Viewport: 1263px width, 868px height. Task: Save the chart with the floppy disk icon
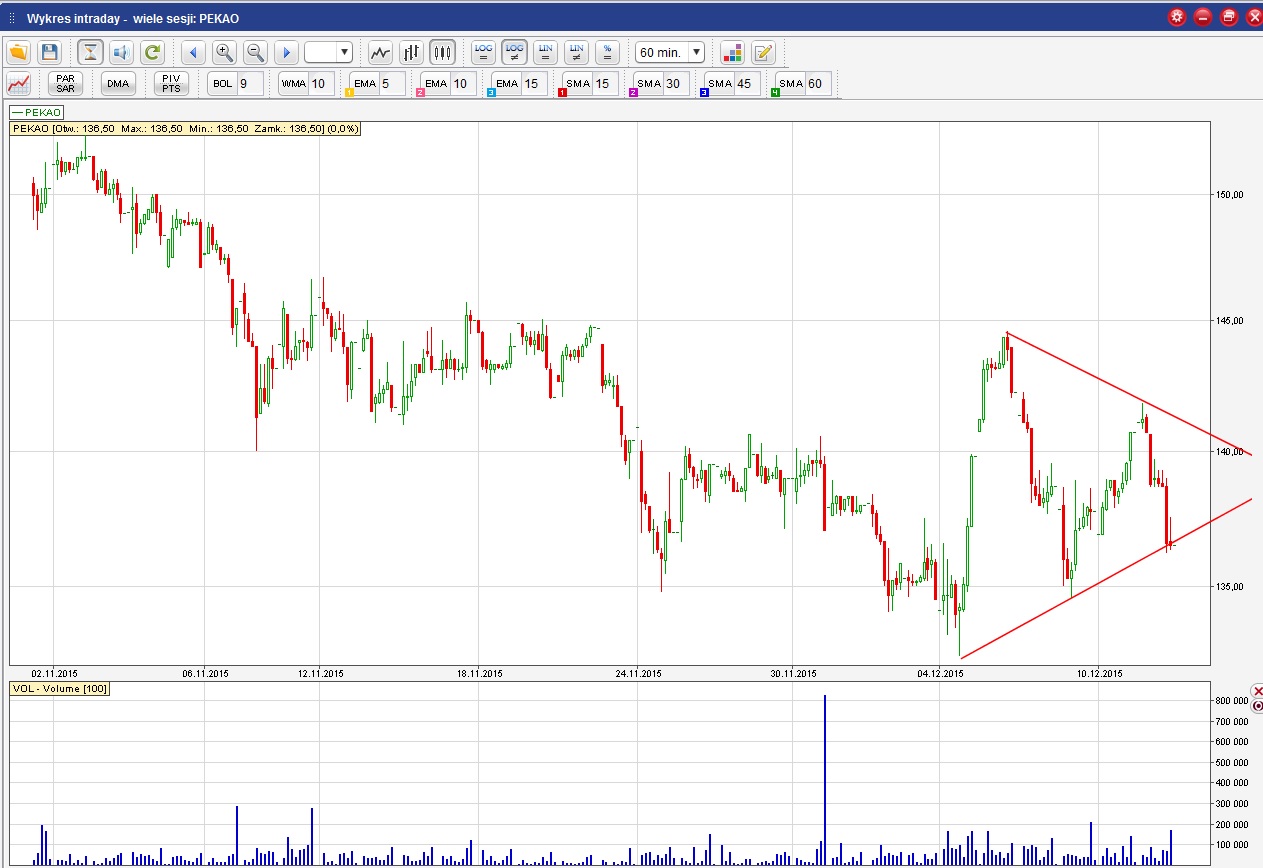[x=49, y=52]
